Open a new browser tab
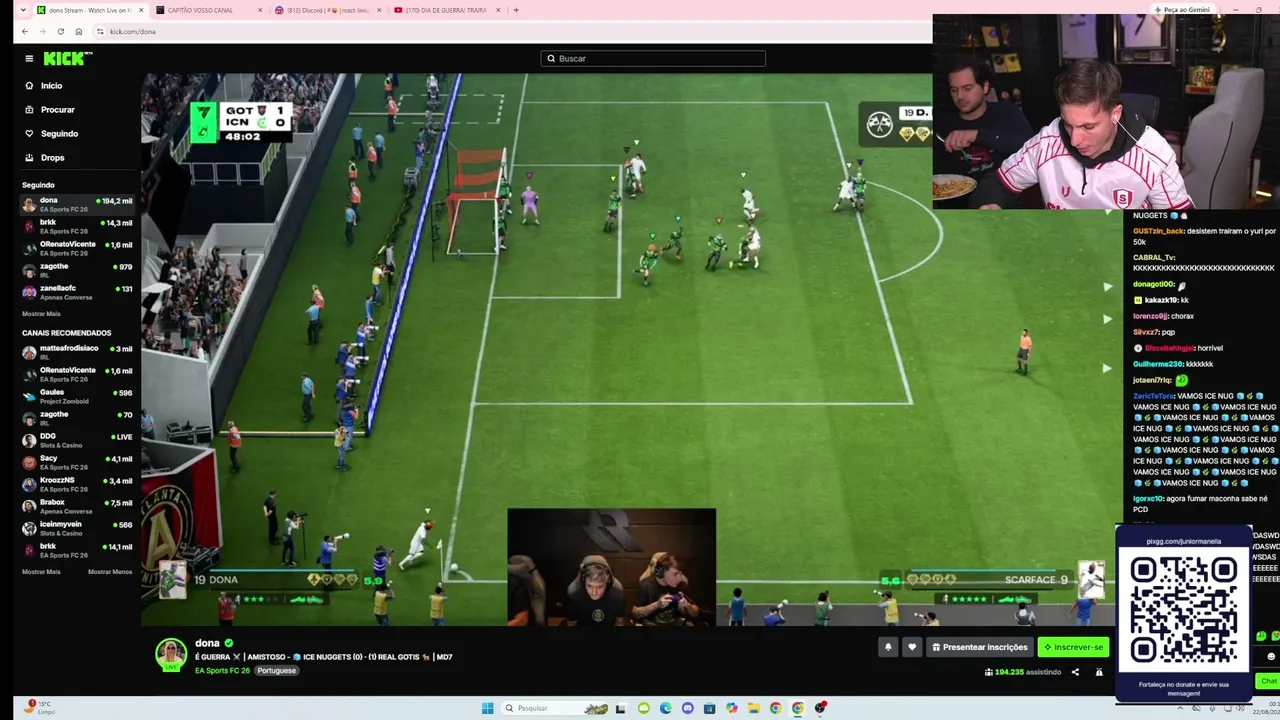 point(516,10)
